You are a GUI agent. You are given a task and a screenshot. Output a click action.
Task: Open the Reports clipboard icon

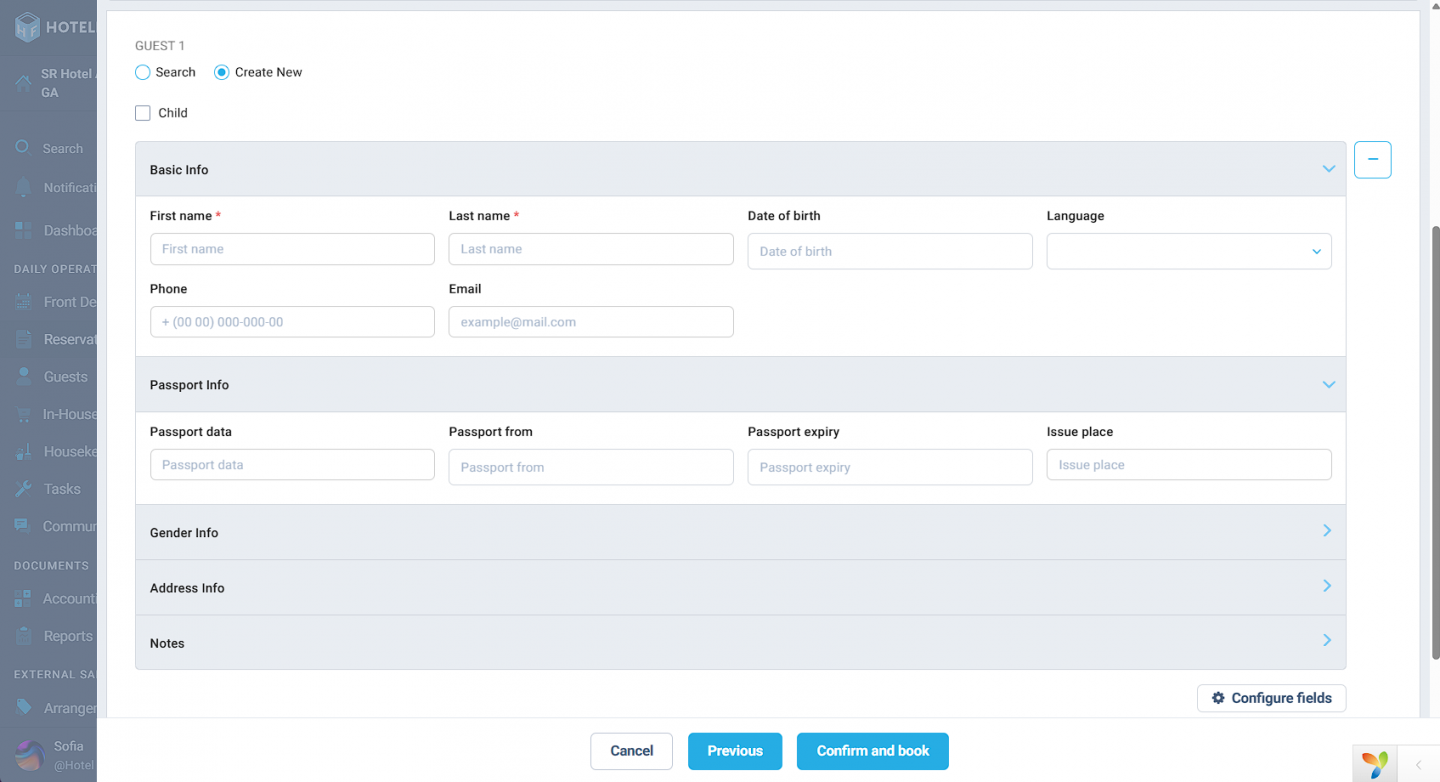[23, 636]
